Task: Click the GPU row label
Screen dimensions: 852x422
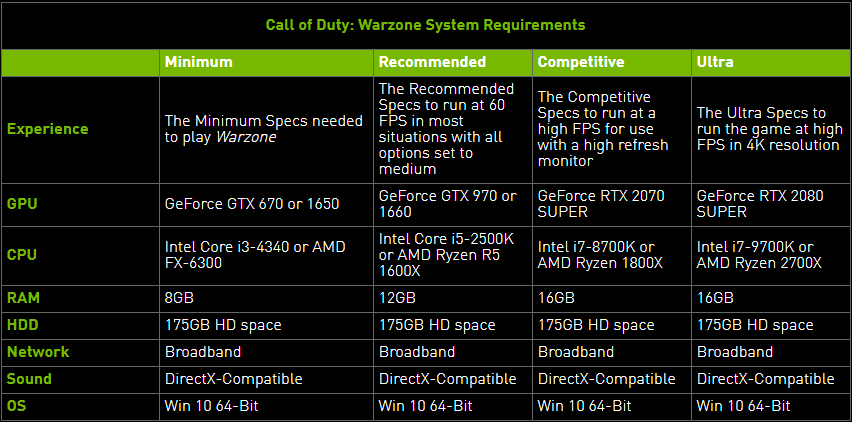Action: (24, 203)
